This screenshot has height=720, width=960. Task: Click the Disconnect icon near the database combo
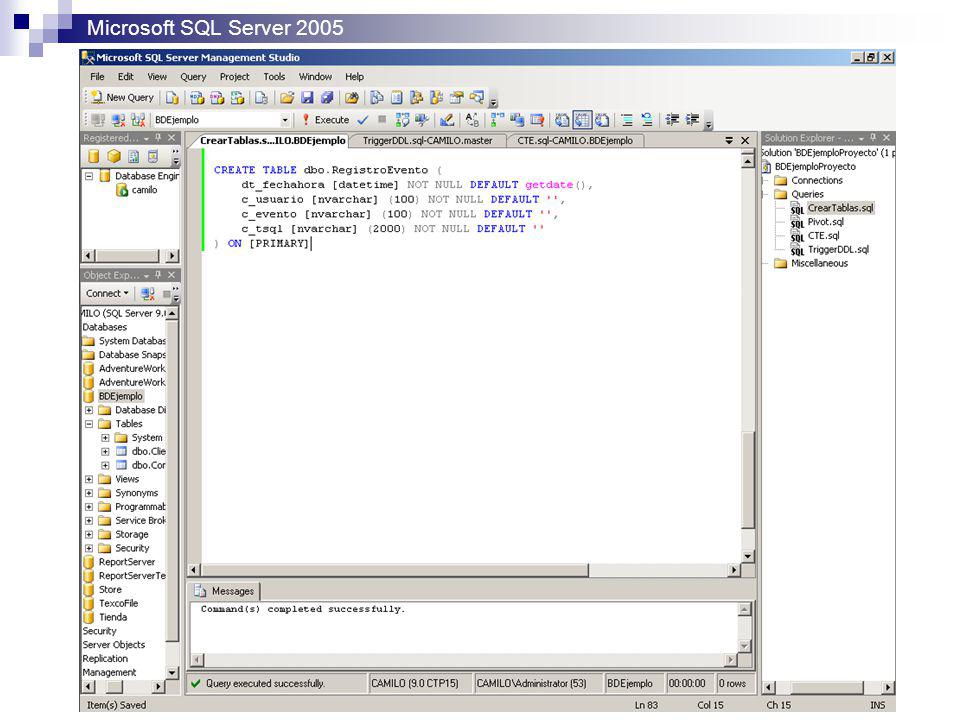118,120
